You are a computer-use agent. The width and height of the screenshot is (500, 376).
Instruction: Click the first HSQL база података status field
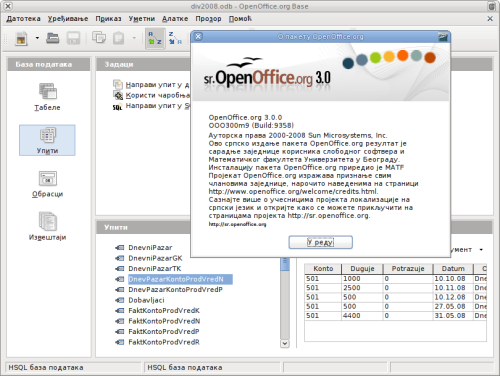(x=74, y=367)
